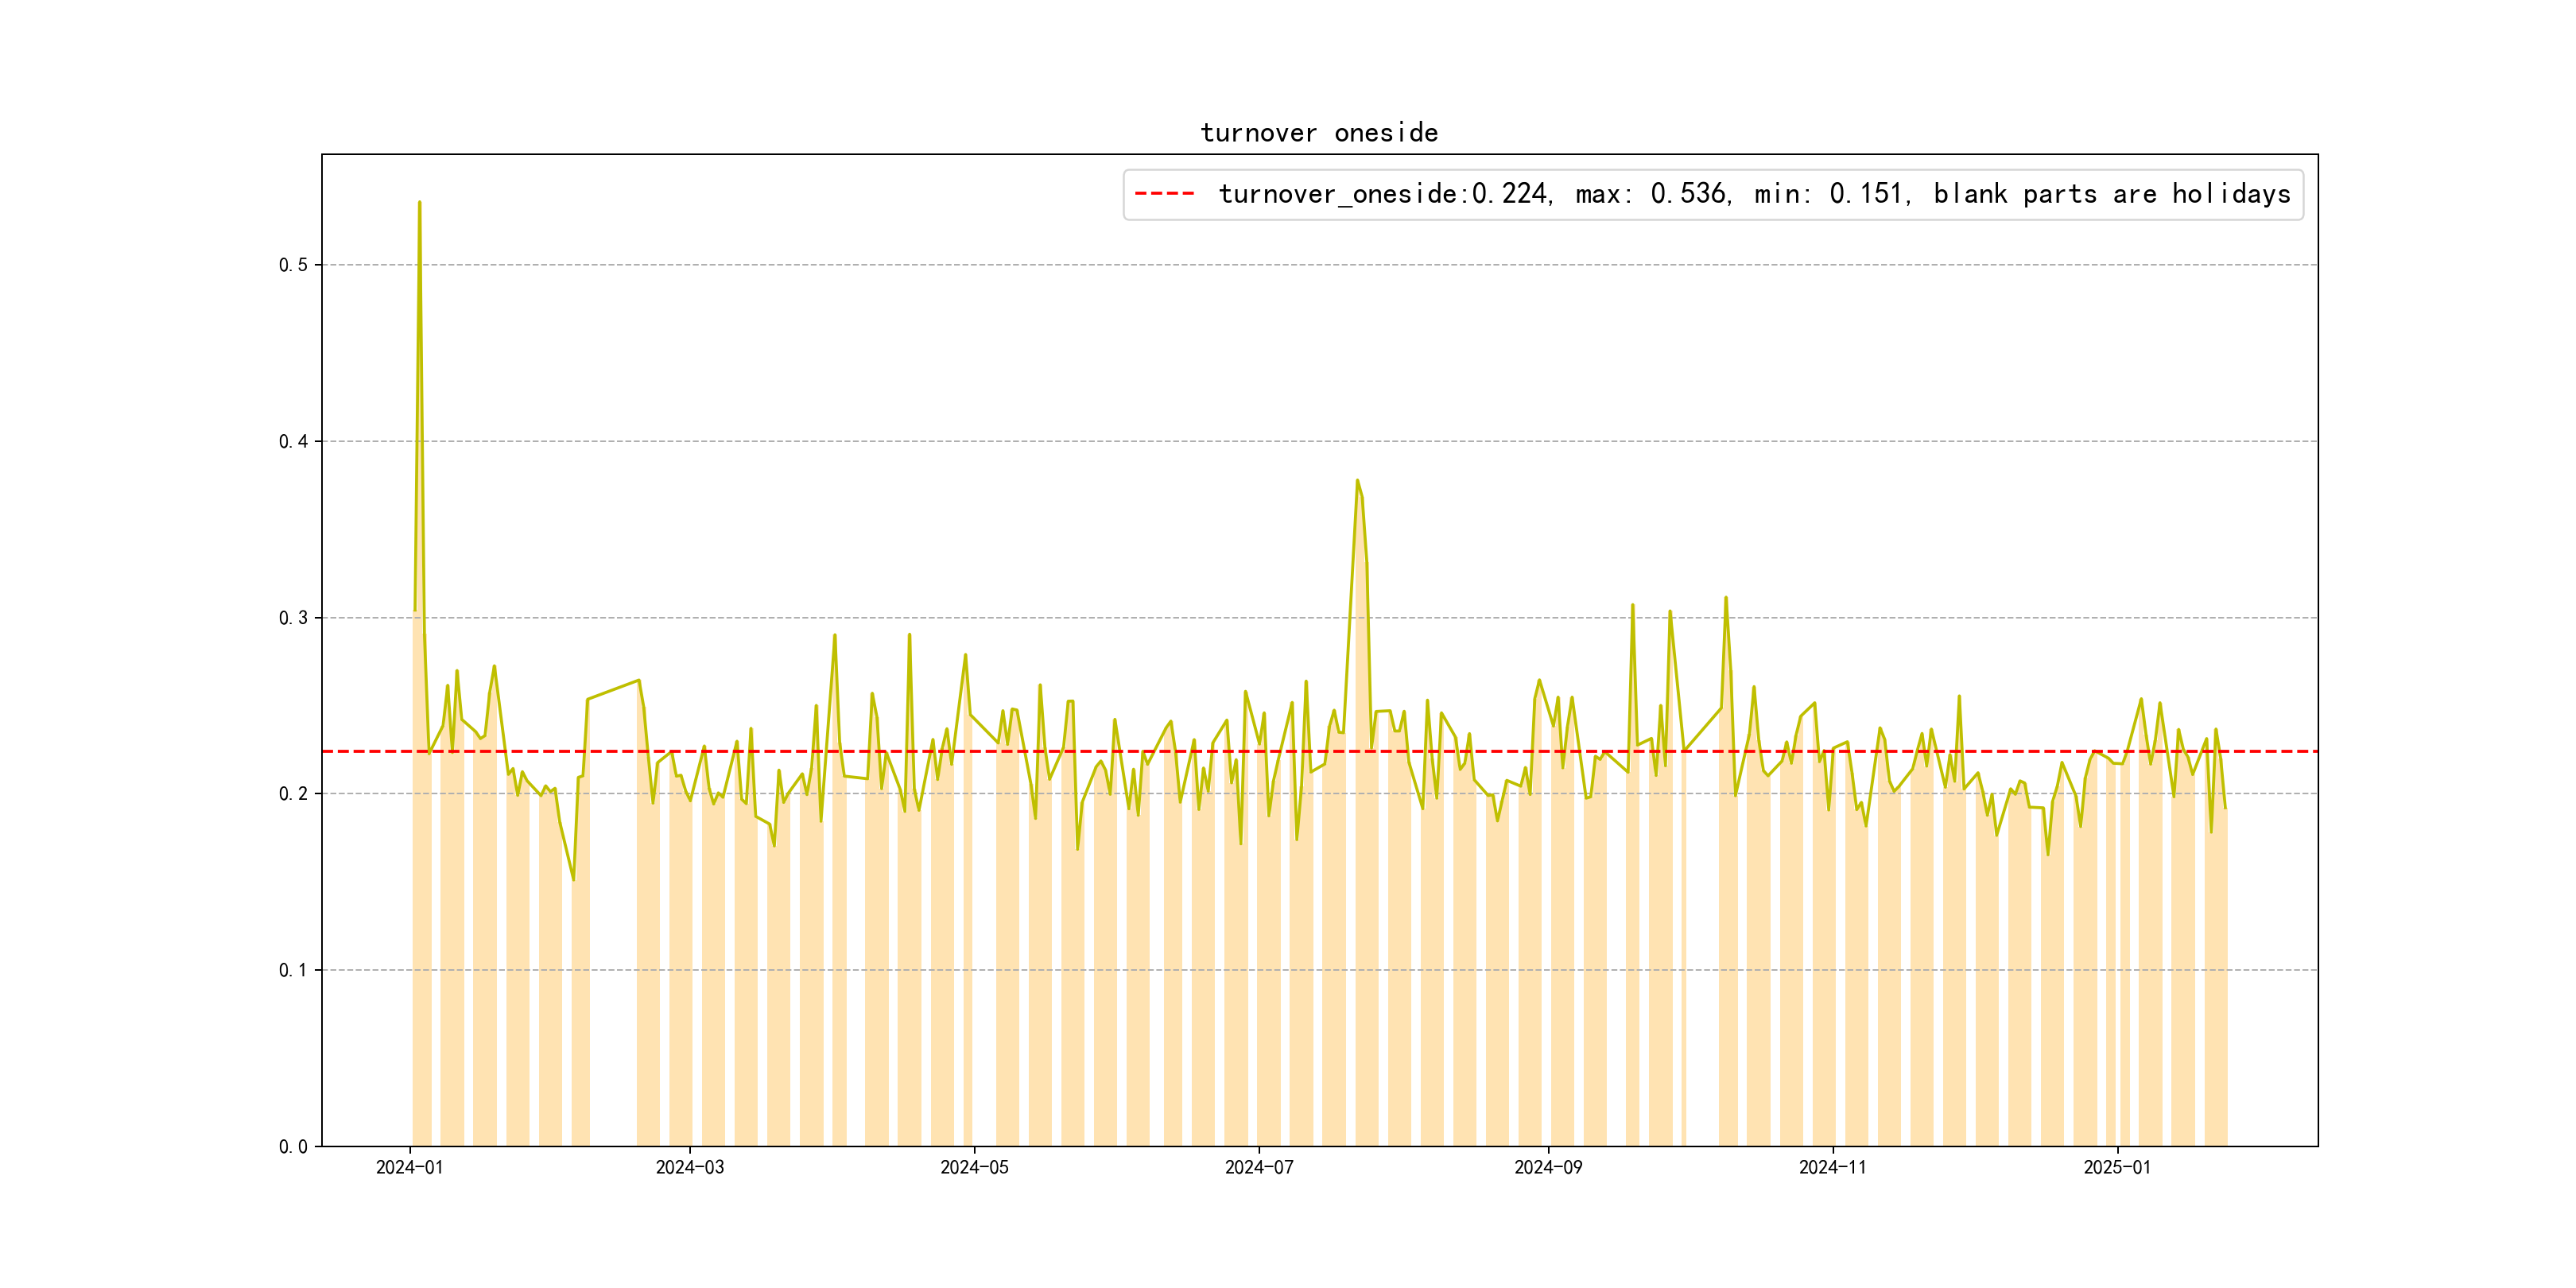Screen dimensions: 2576x1288
Task: Click the 0.0 y-axis tick label
Action: coord(293,1147)
